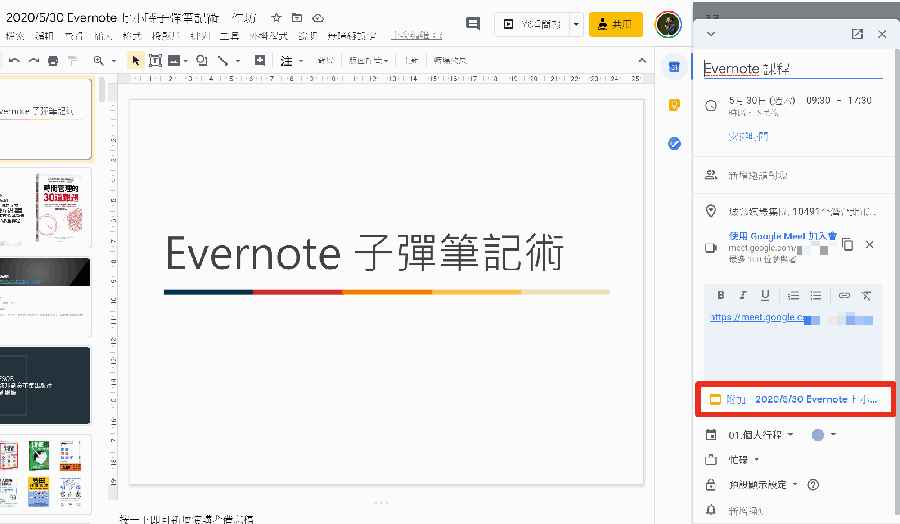
Task: Open the File menu
Action: click(15, 36)
